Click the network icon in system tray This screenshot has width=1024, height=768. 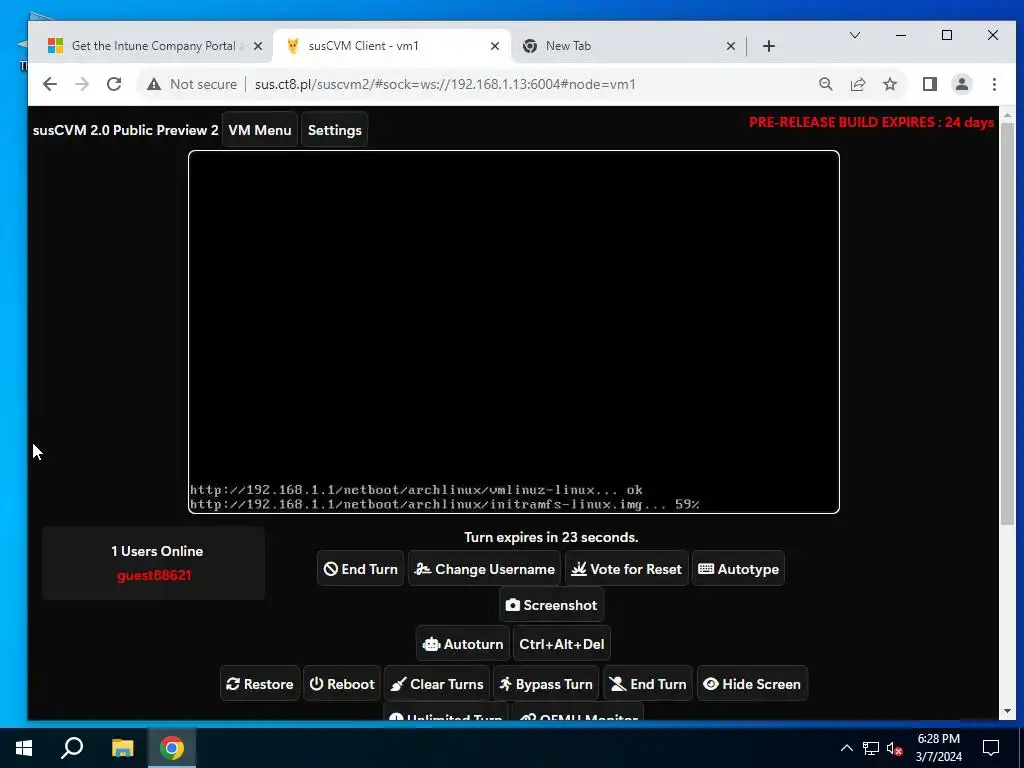(x=871, y=748)
